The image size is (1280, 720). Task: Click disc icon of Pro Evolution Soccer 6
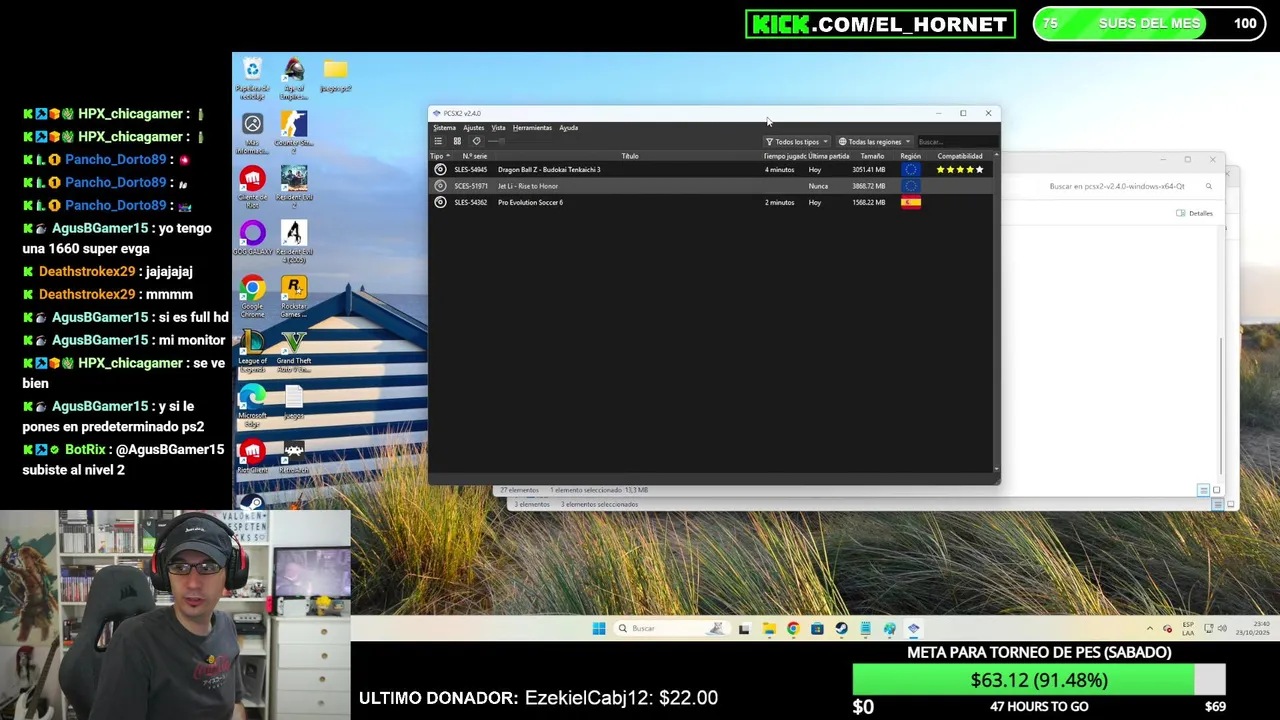[x=440, y=202]
